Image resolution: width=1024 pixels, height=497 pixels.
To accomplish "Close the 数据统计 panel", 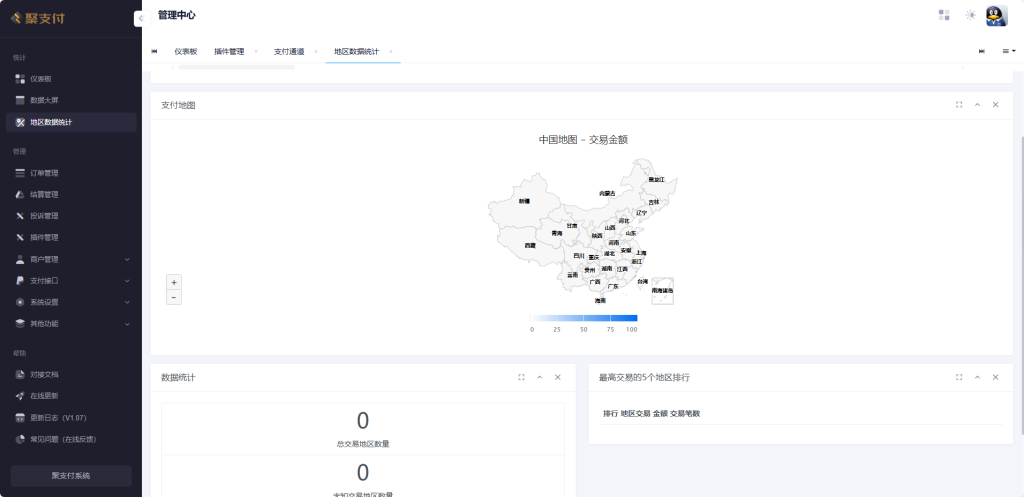I will click(x=558, y=377).
